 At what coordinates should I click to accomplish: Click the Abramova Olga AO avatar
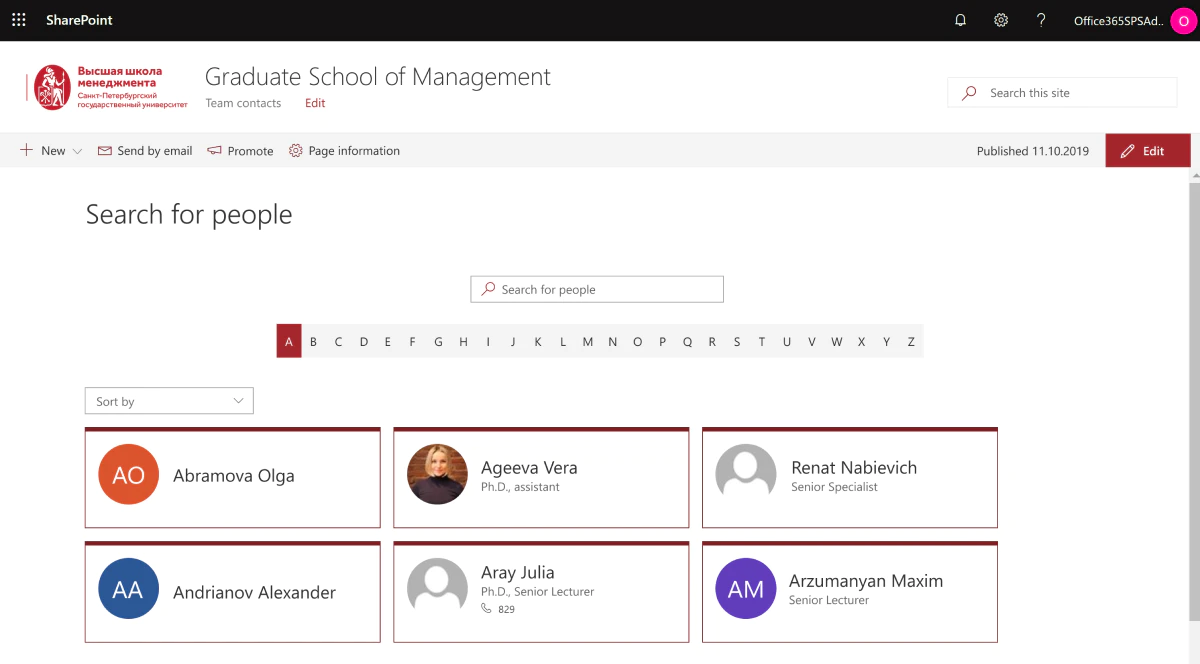[129, 475]
